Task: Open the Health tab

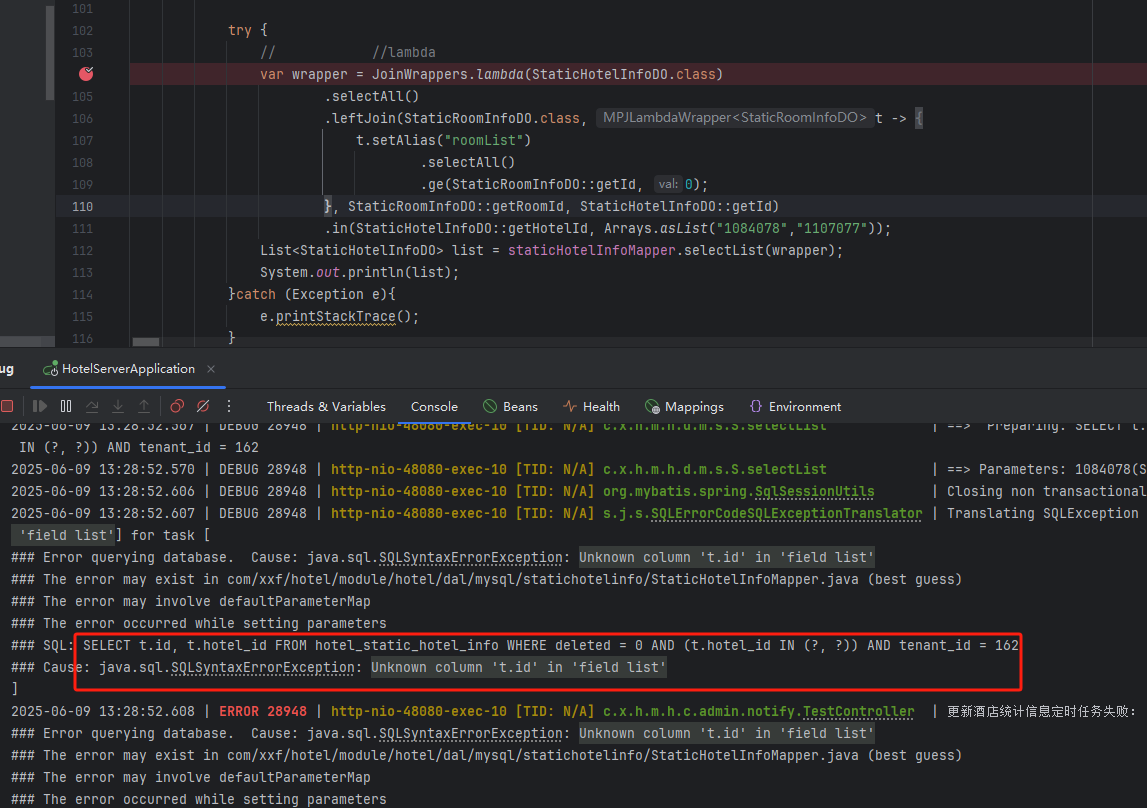Action: (x=592, y=407)
